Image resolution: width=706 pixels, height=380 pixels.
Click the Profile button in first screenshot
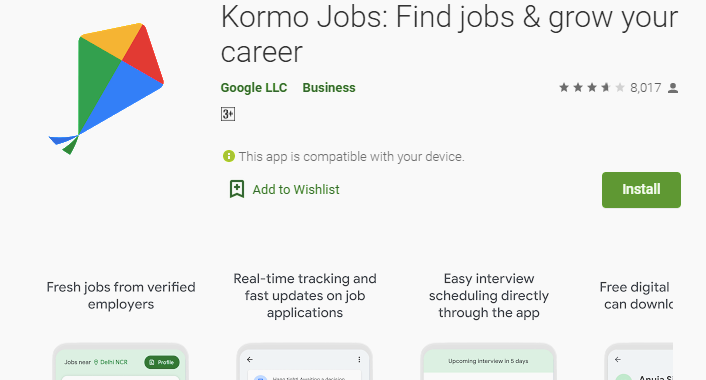click(162, 362)
